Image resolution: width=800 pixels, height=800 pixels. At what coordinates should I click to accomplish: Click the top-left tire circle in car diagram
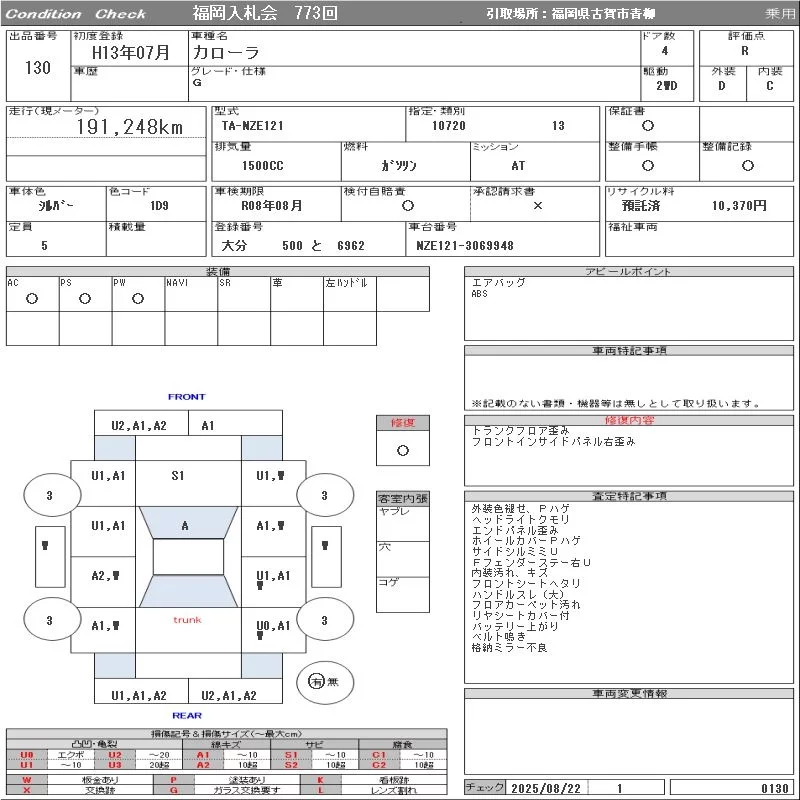(49, 495)
